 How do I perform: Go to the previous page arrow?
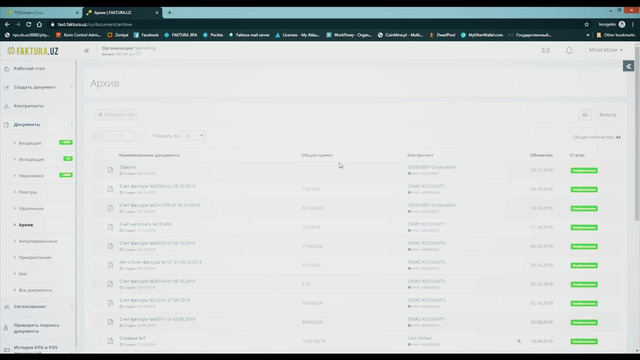(95, 136)
